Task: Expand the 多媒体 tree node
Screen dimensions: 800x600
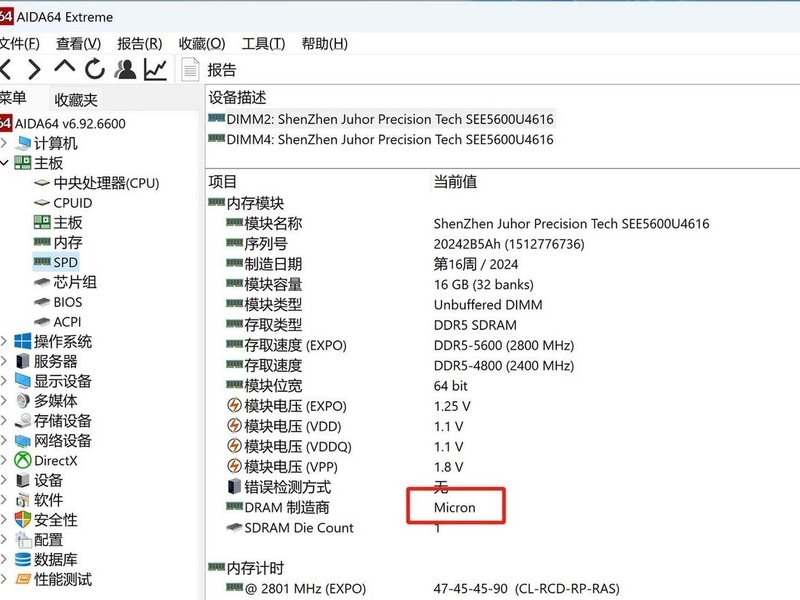Action: [x=4, y=401]
